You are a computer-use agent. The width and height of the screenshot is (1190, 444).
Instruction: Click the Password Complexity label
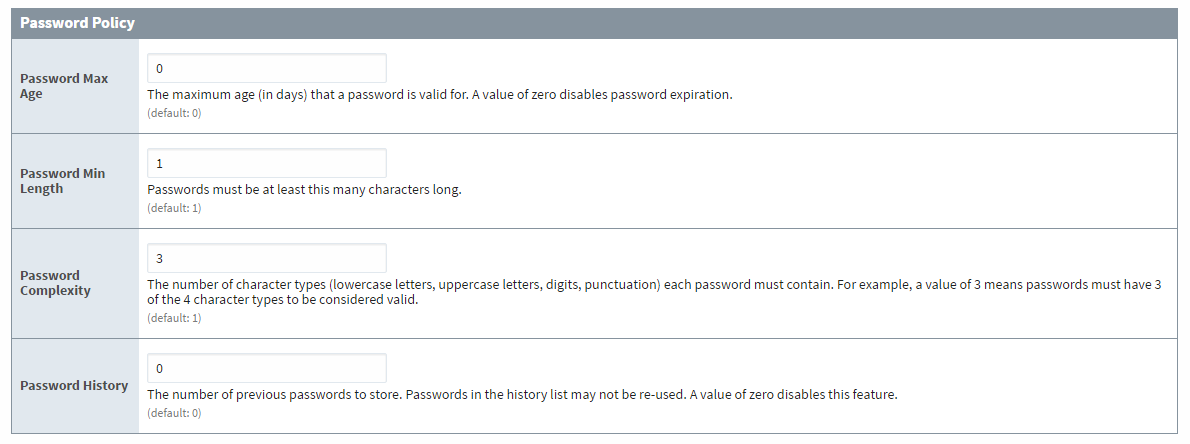56,283
